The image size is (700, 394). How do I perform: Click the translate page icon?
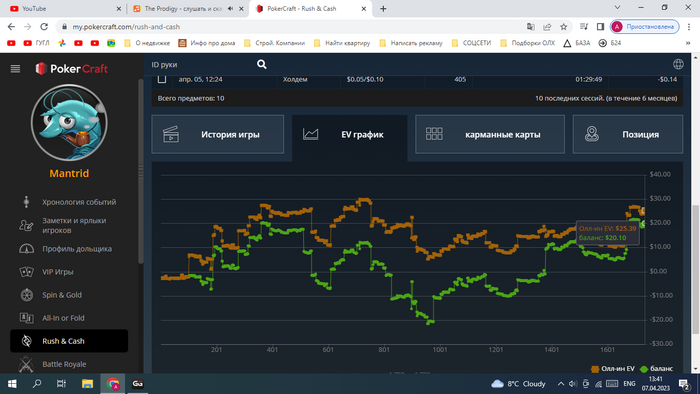coord(530,27)
